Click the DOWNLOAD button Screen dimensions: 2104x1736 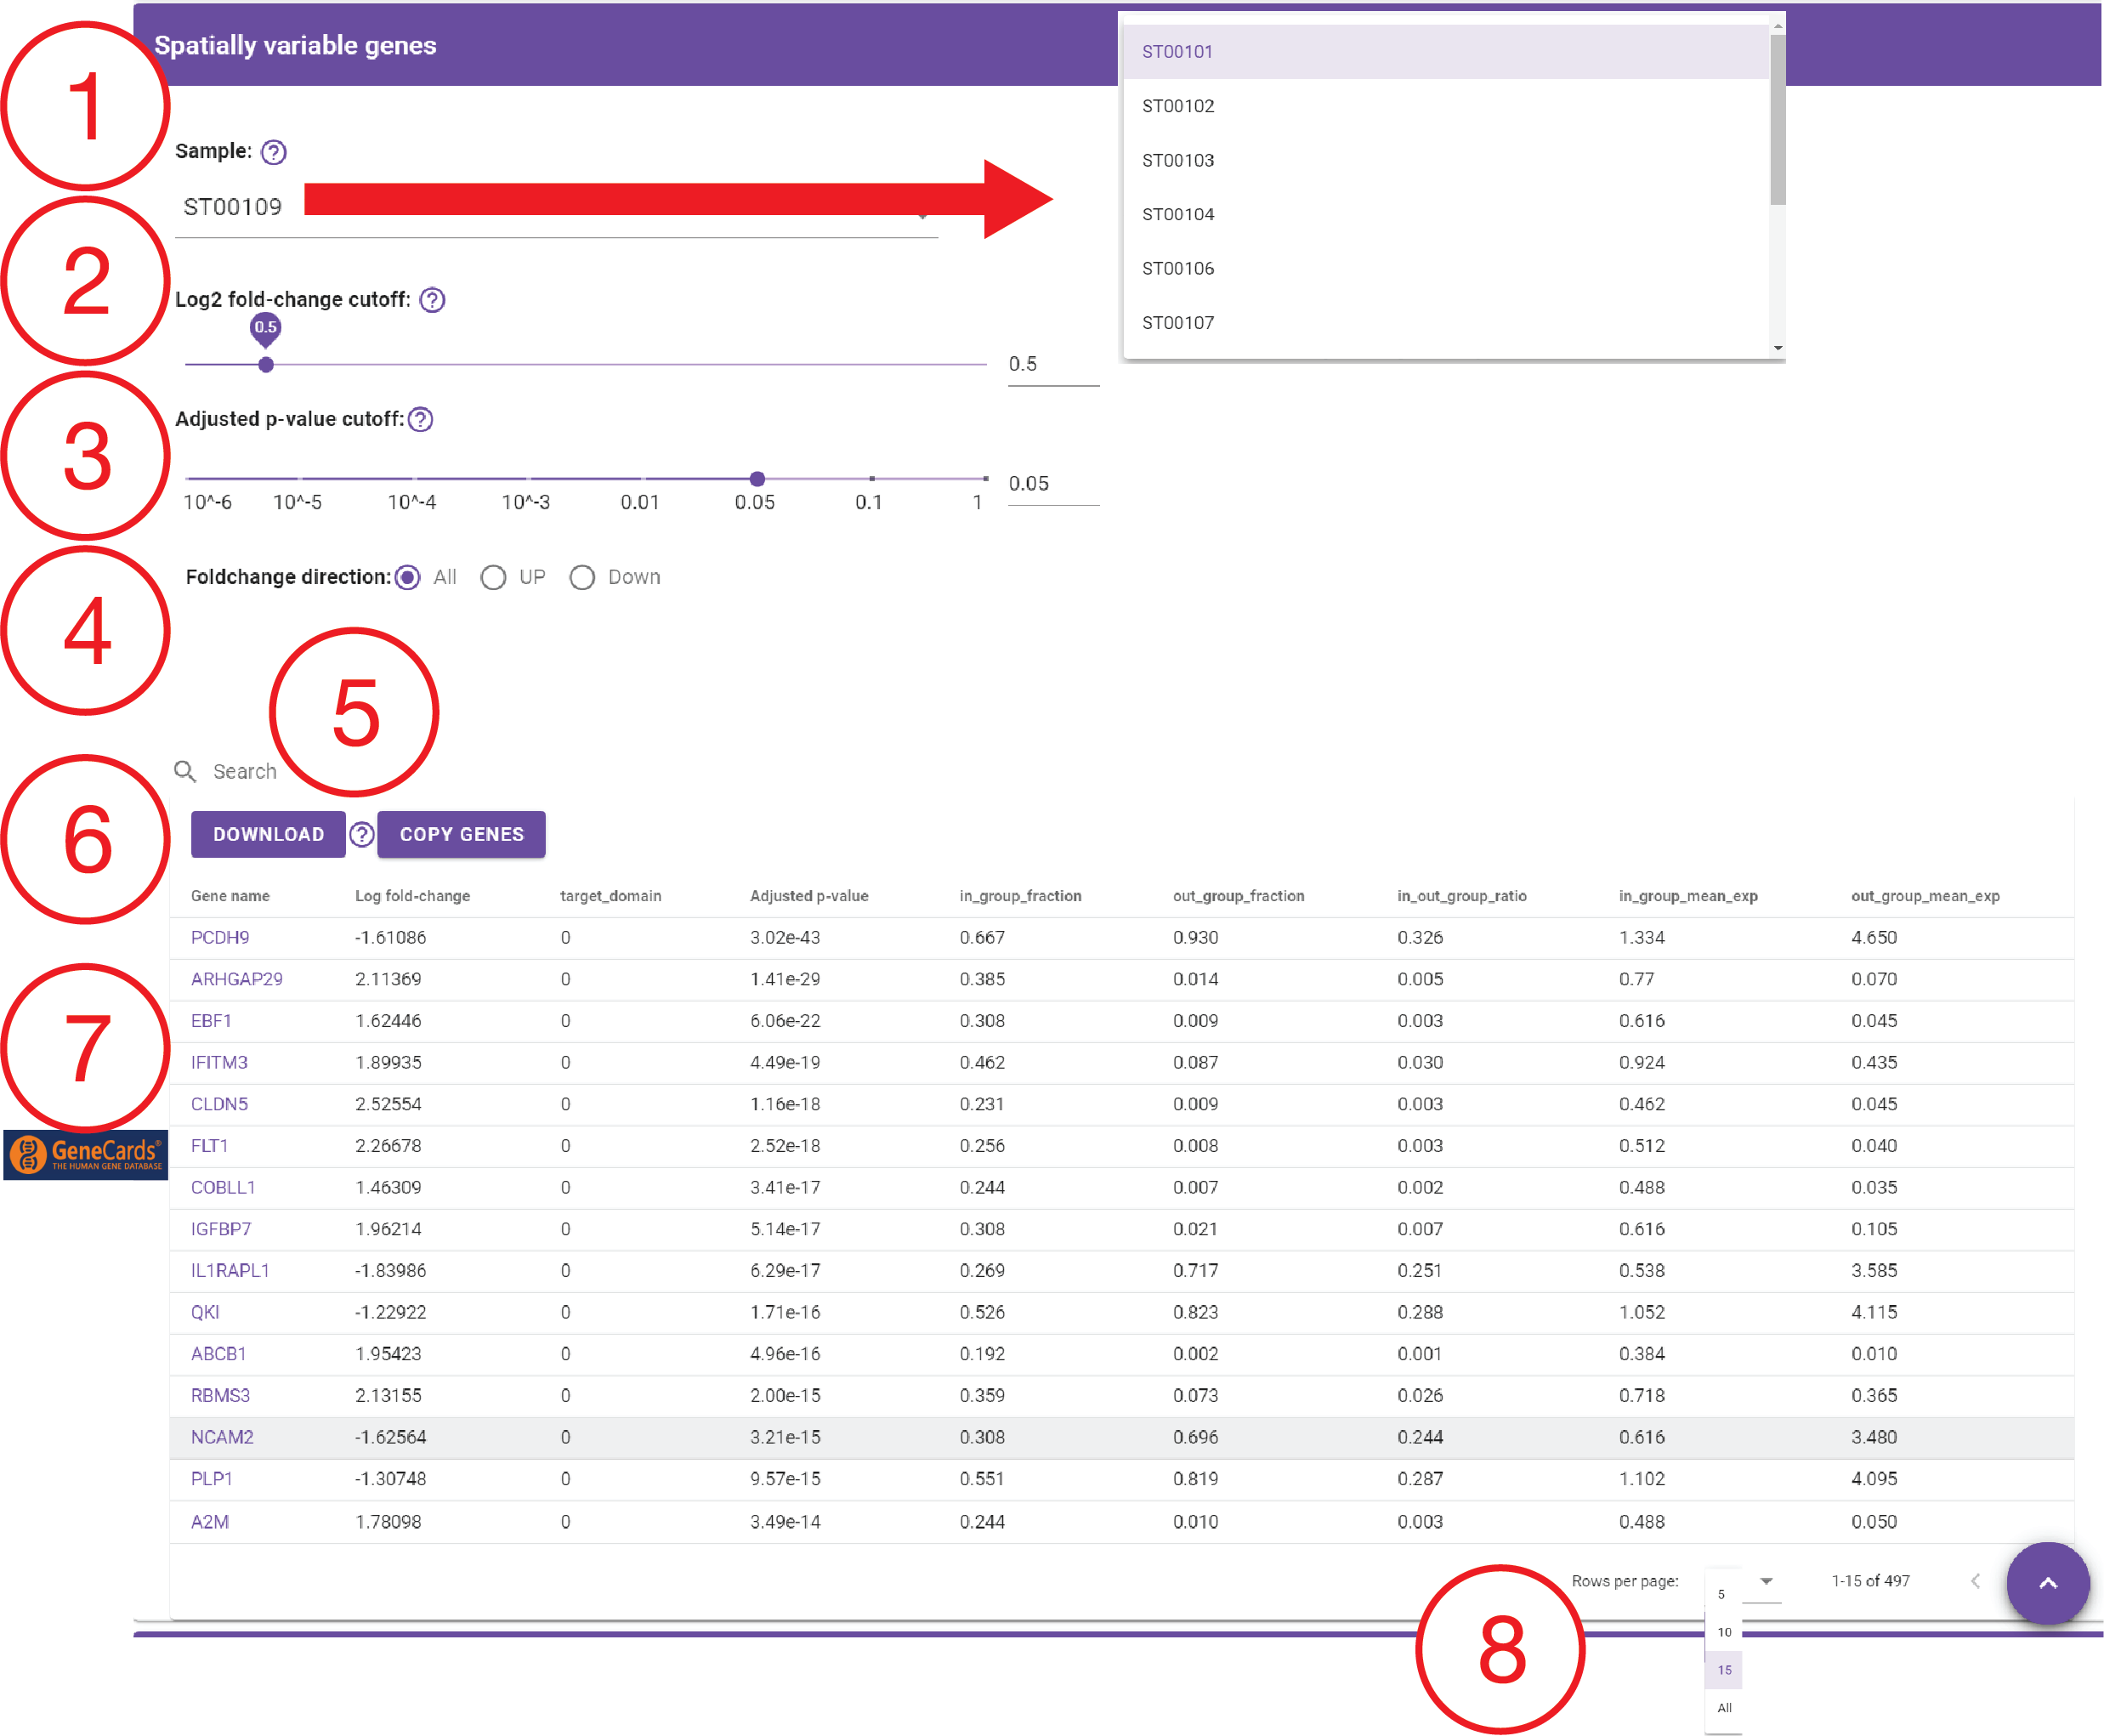pos(268,834)
